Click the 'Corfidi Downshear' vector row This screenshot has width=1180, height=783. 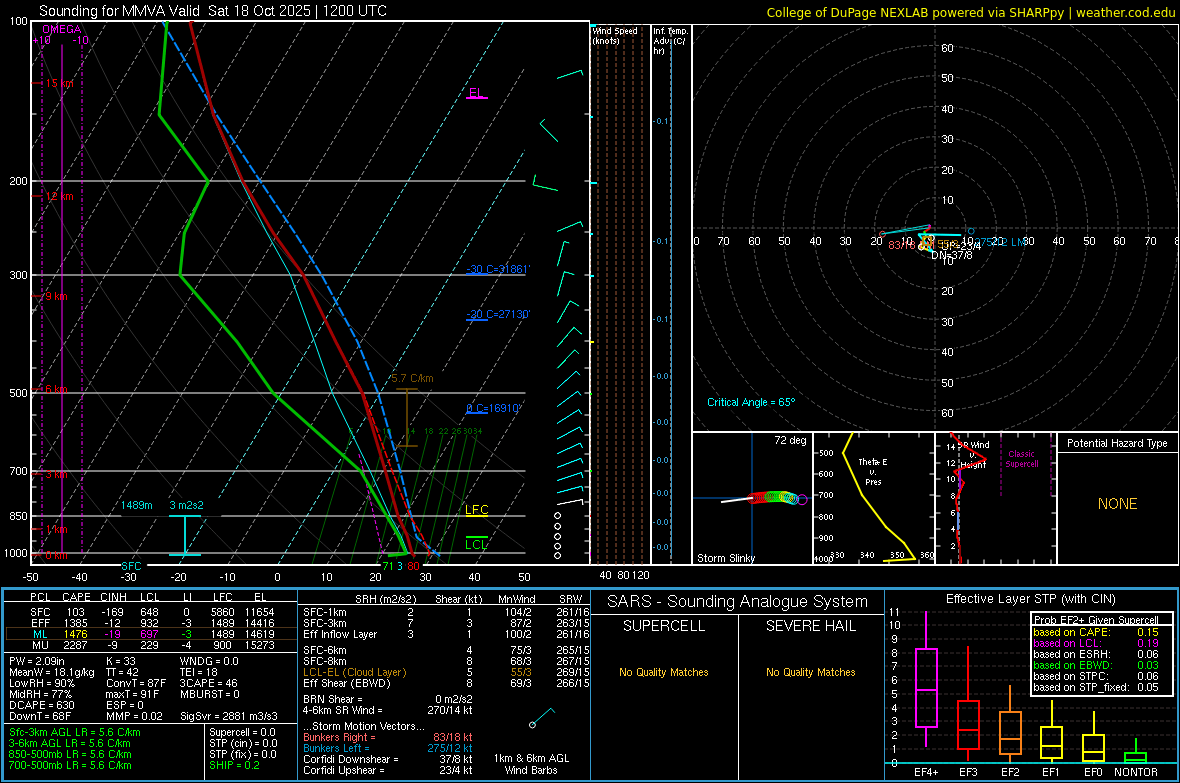click(388, 760)
